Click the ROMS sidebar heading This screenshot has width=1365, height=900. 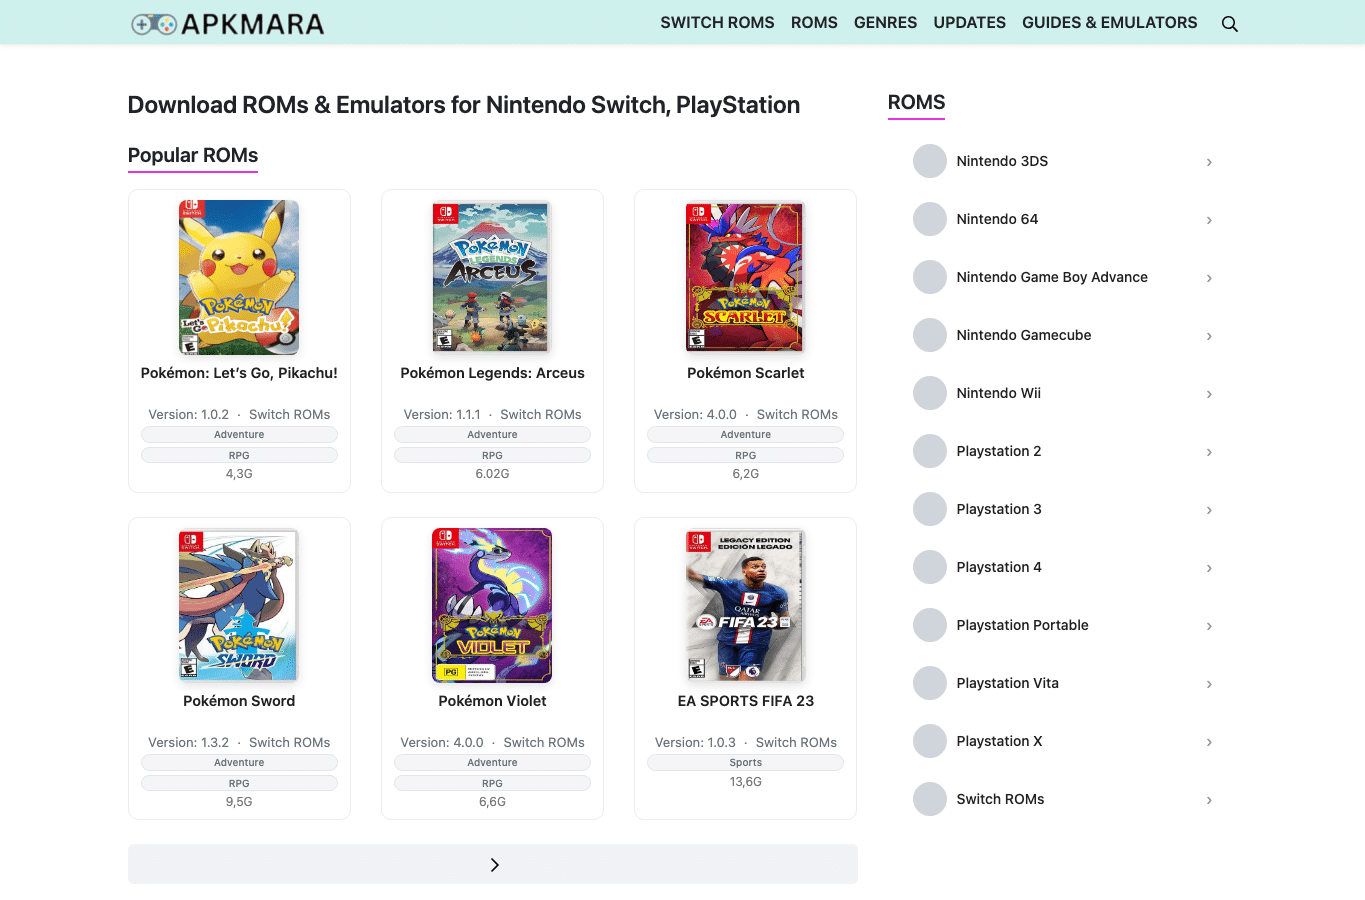tap(916, 102)
